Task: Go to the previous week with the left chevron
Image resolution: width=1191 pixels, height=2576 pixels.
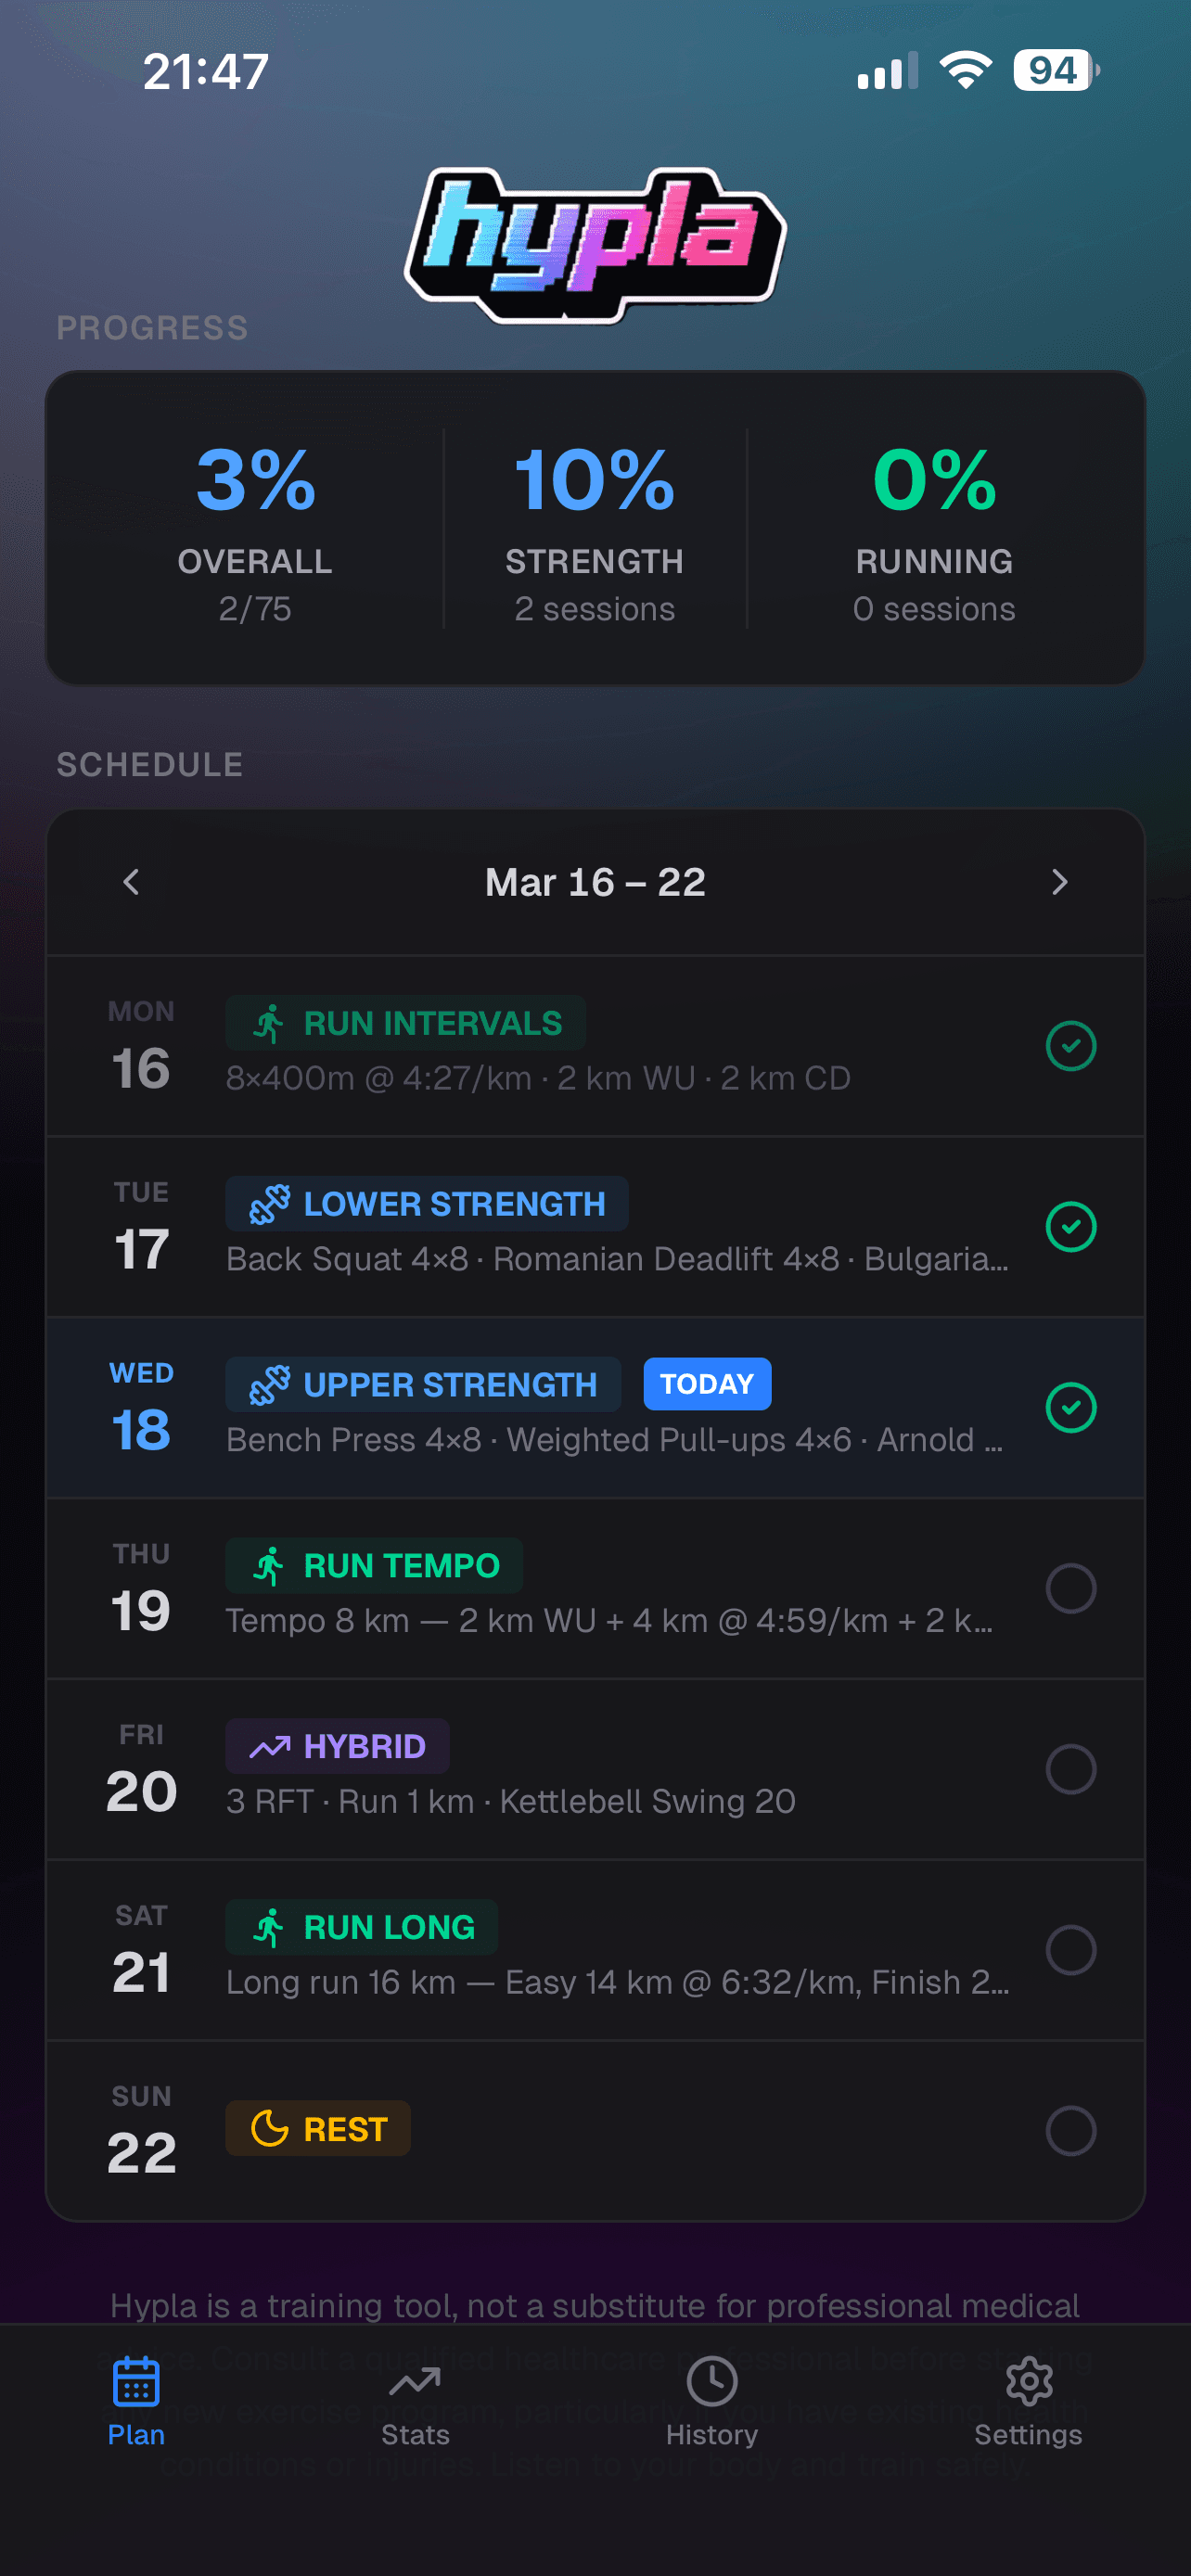Action: tap(131, 881)
